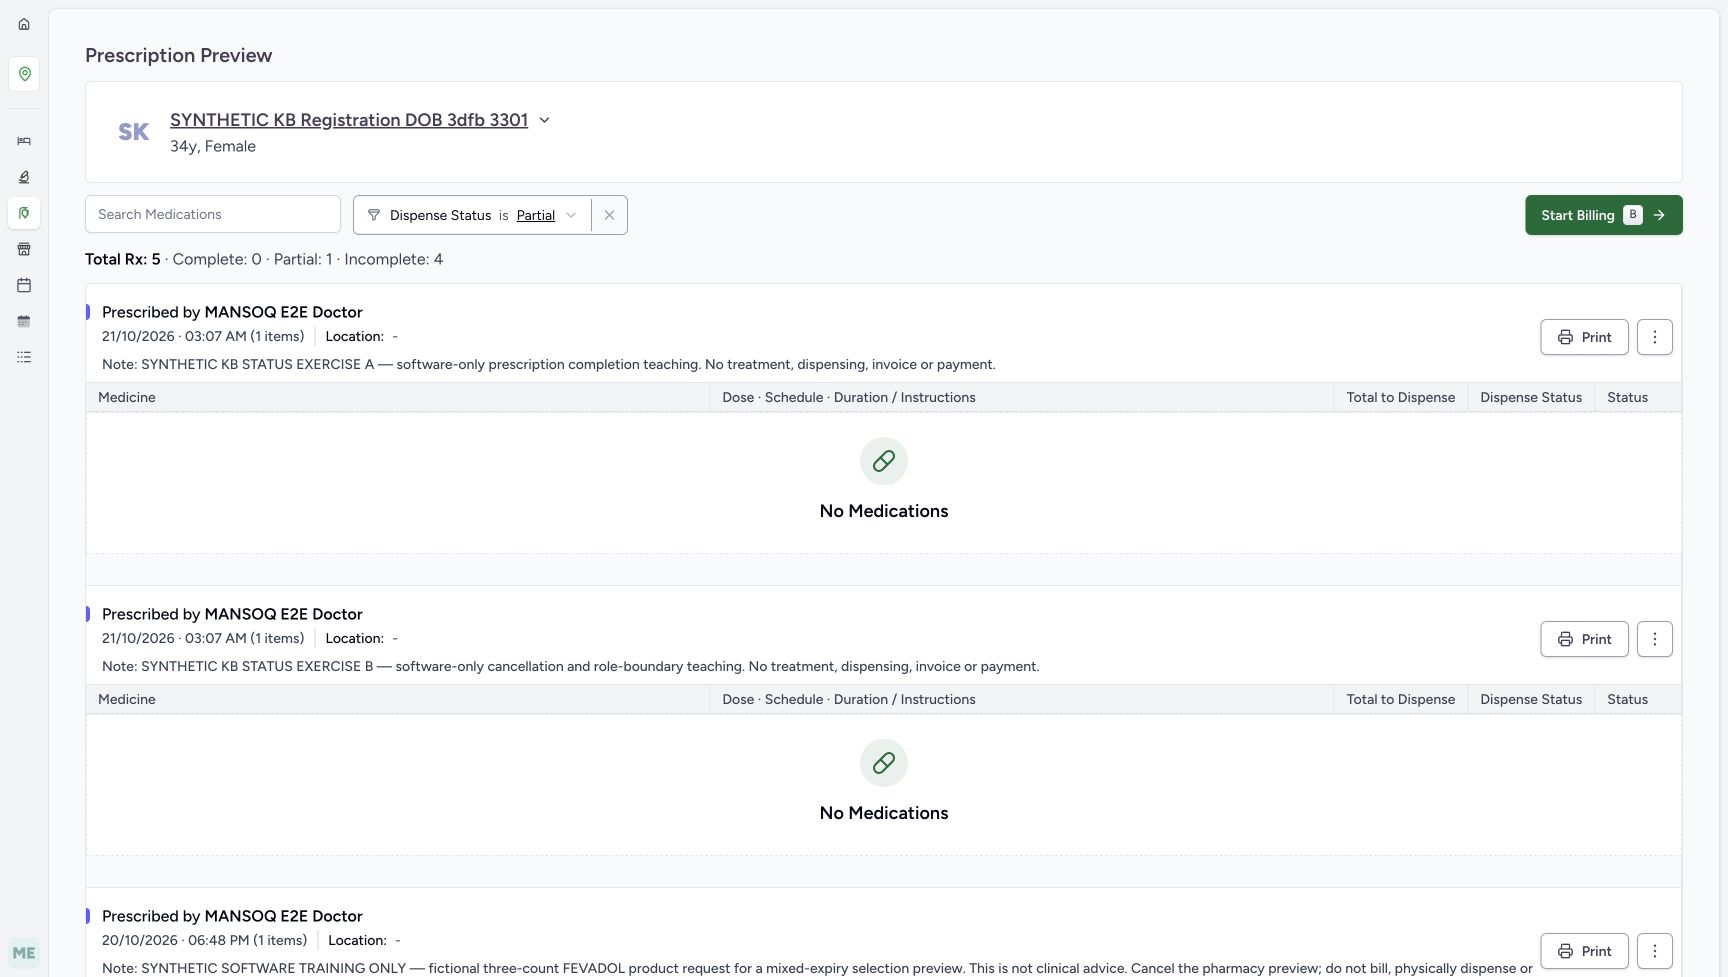Image resolution: width=1728 pixels, height=977 pixels.
Task: Click the filter funnel icon
Action: tap(374, 215)
